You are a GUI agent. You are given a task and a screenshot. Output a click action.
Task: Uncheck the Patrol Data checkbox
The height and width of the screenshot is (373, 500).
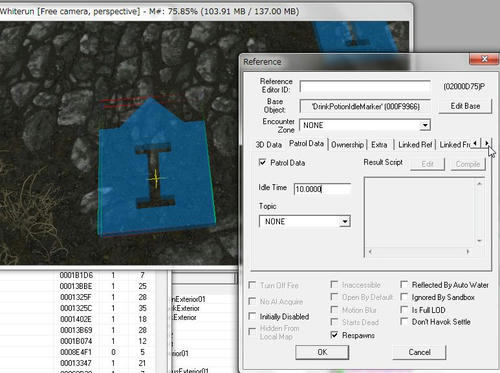click(x=263, y=162)
